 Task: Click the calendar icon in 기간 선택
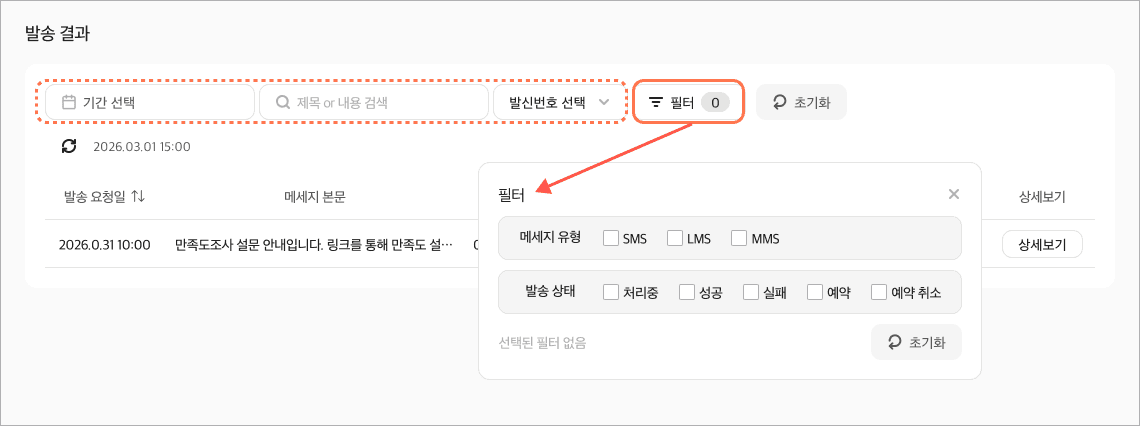pos(68,103)
